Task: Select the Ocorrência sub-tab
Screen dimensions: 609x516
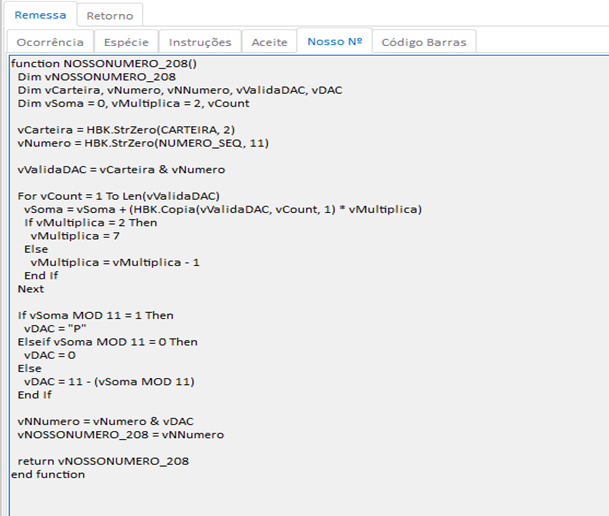Action: coord(50,42)
